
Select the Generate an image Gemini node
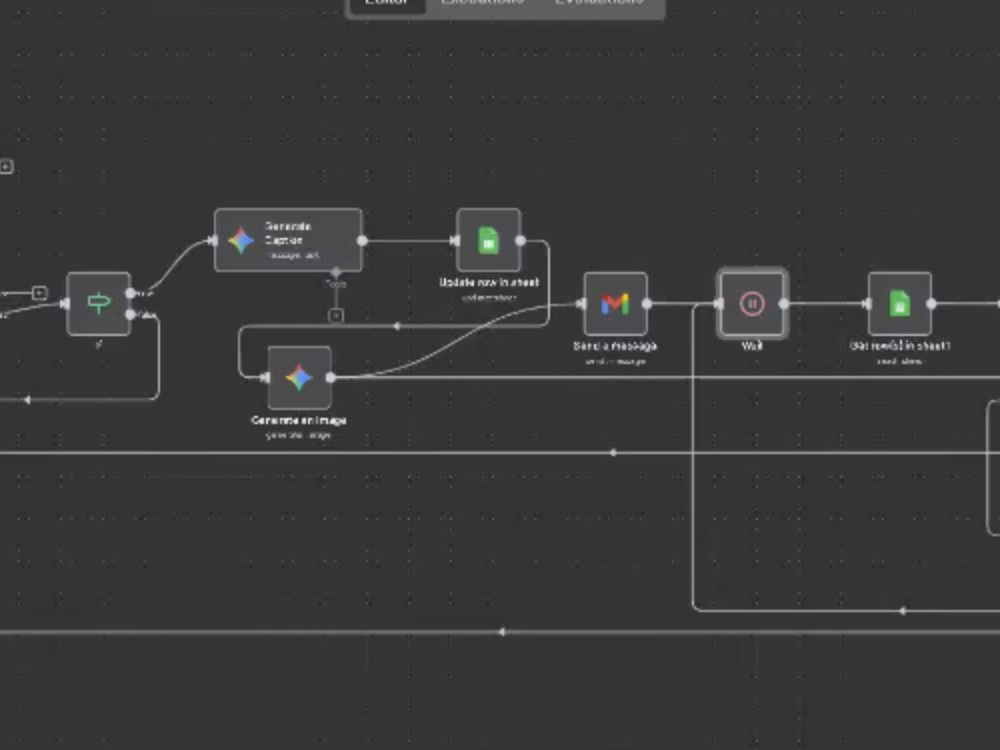click(x=299, y=378)
